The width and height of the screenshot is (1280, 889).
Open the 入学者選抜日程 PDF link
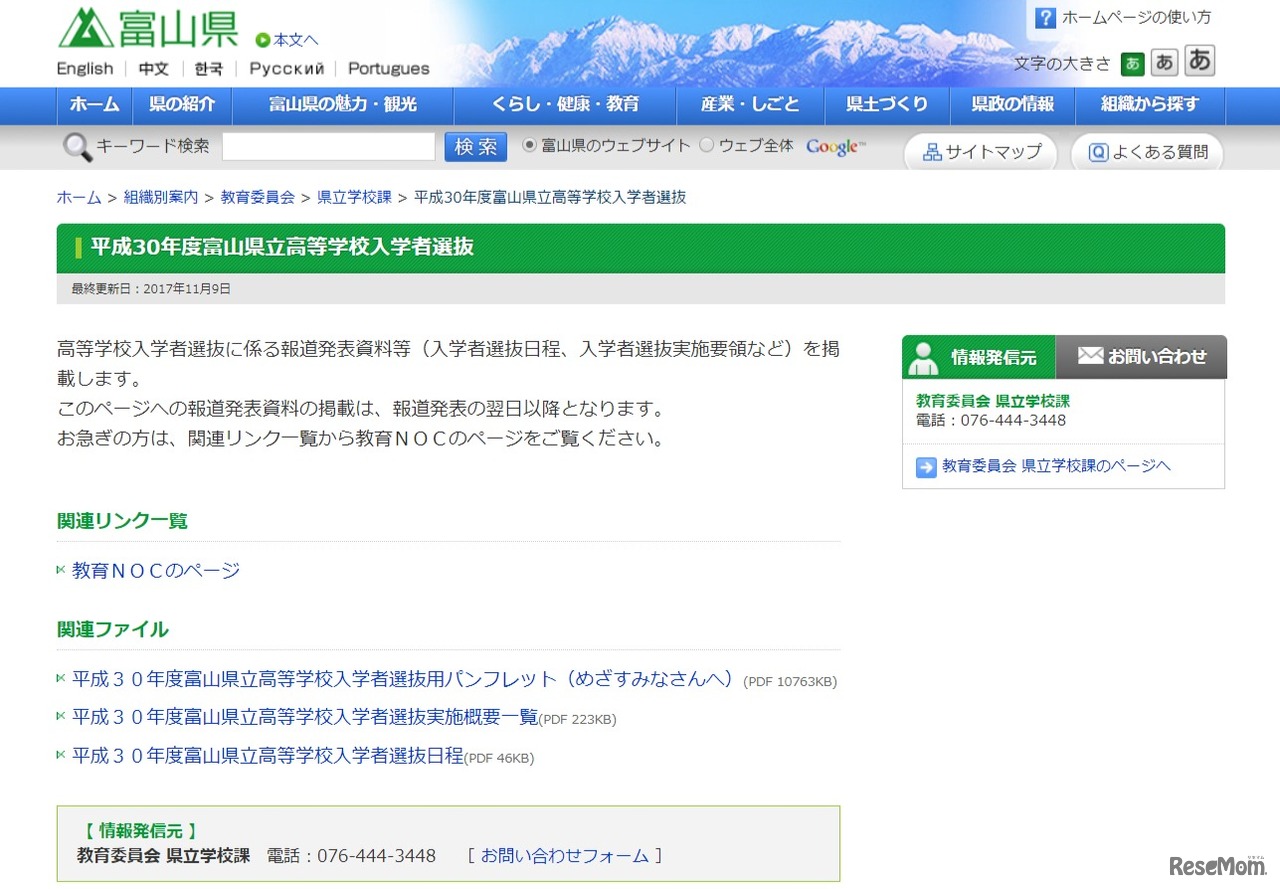[x=265, y=756]
